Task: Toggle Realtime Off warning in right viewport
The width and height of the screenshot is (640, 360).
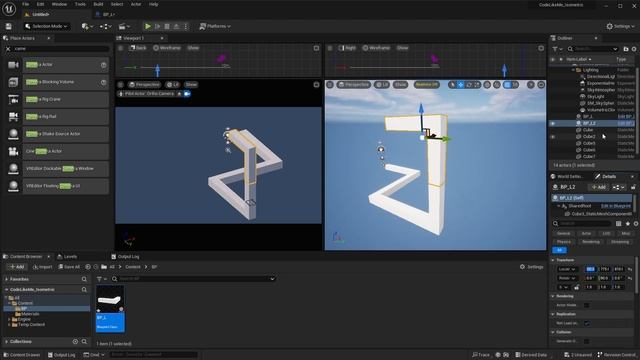Action: pos(427,84)
